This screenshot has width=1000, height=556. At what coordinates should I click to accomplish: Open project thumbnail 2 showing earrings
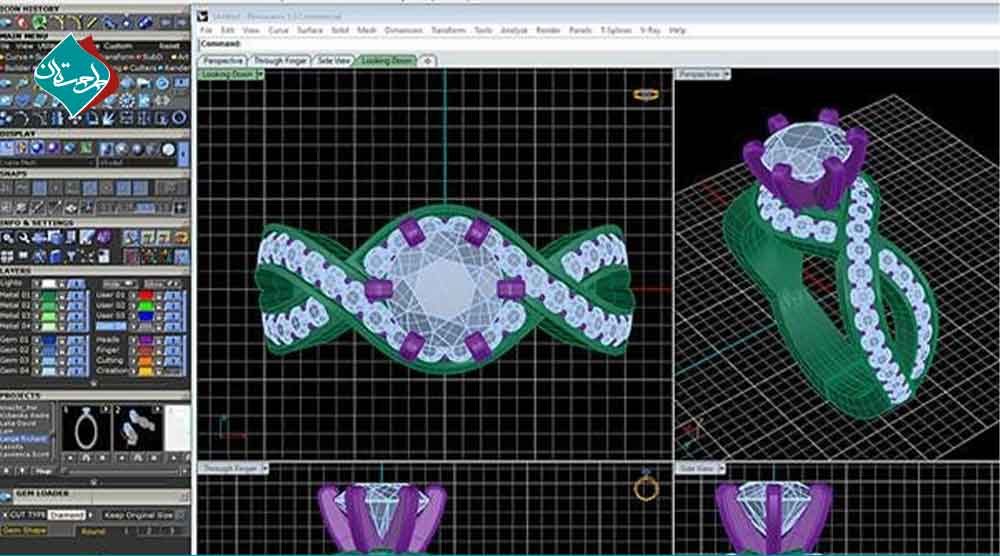(137, 428)
